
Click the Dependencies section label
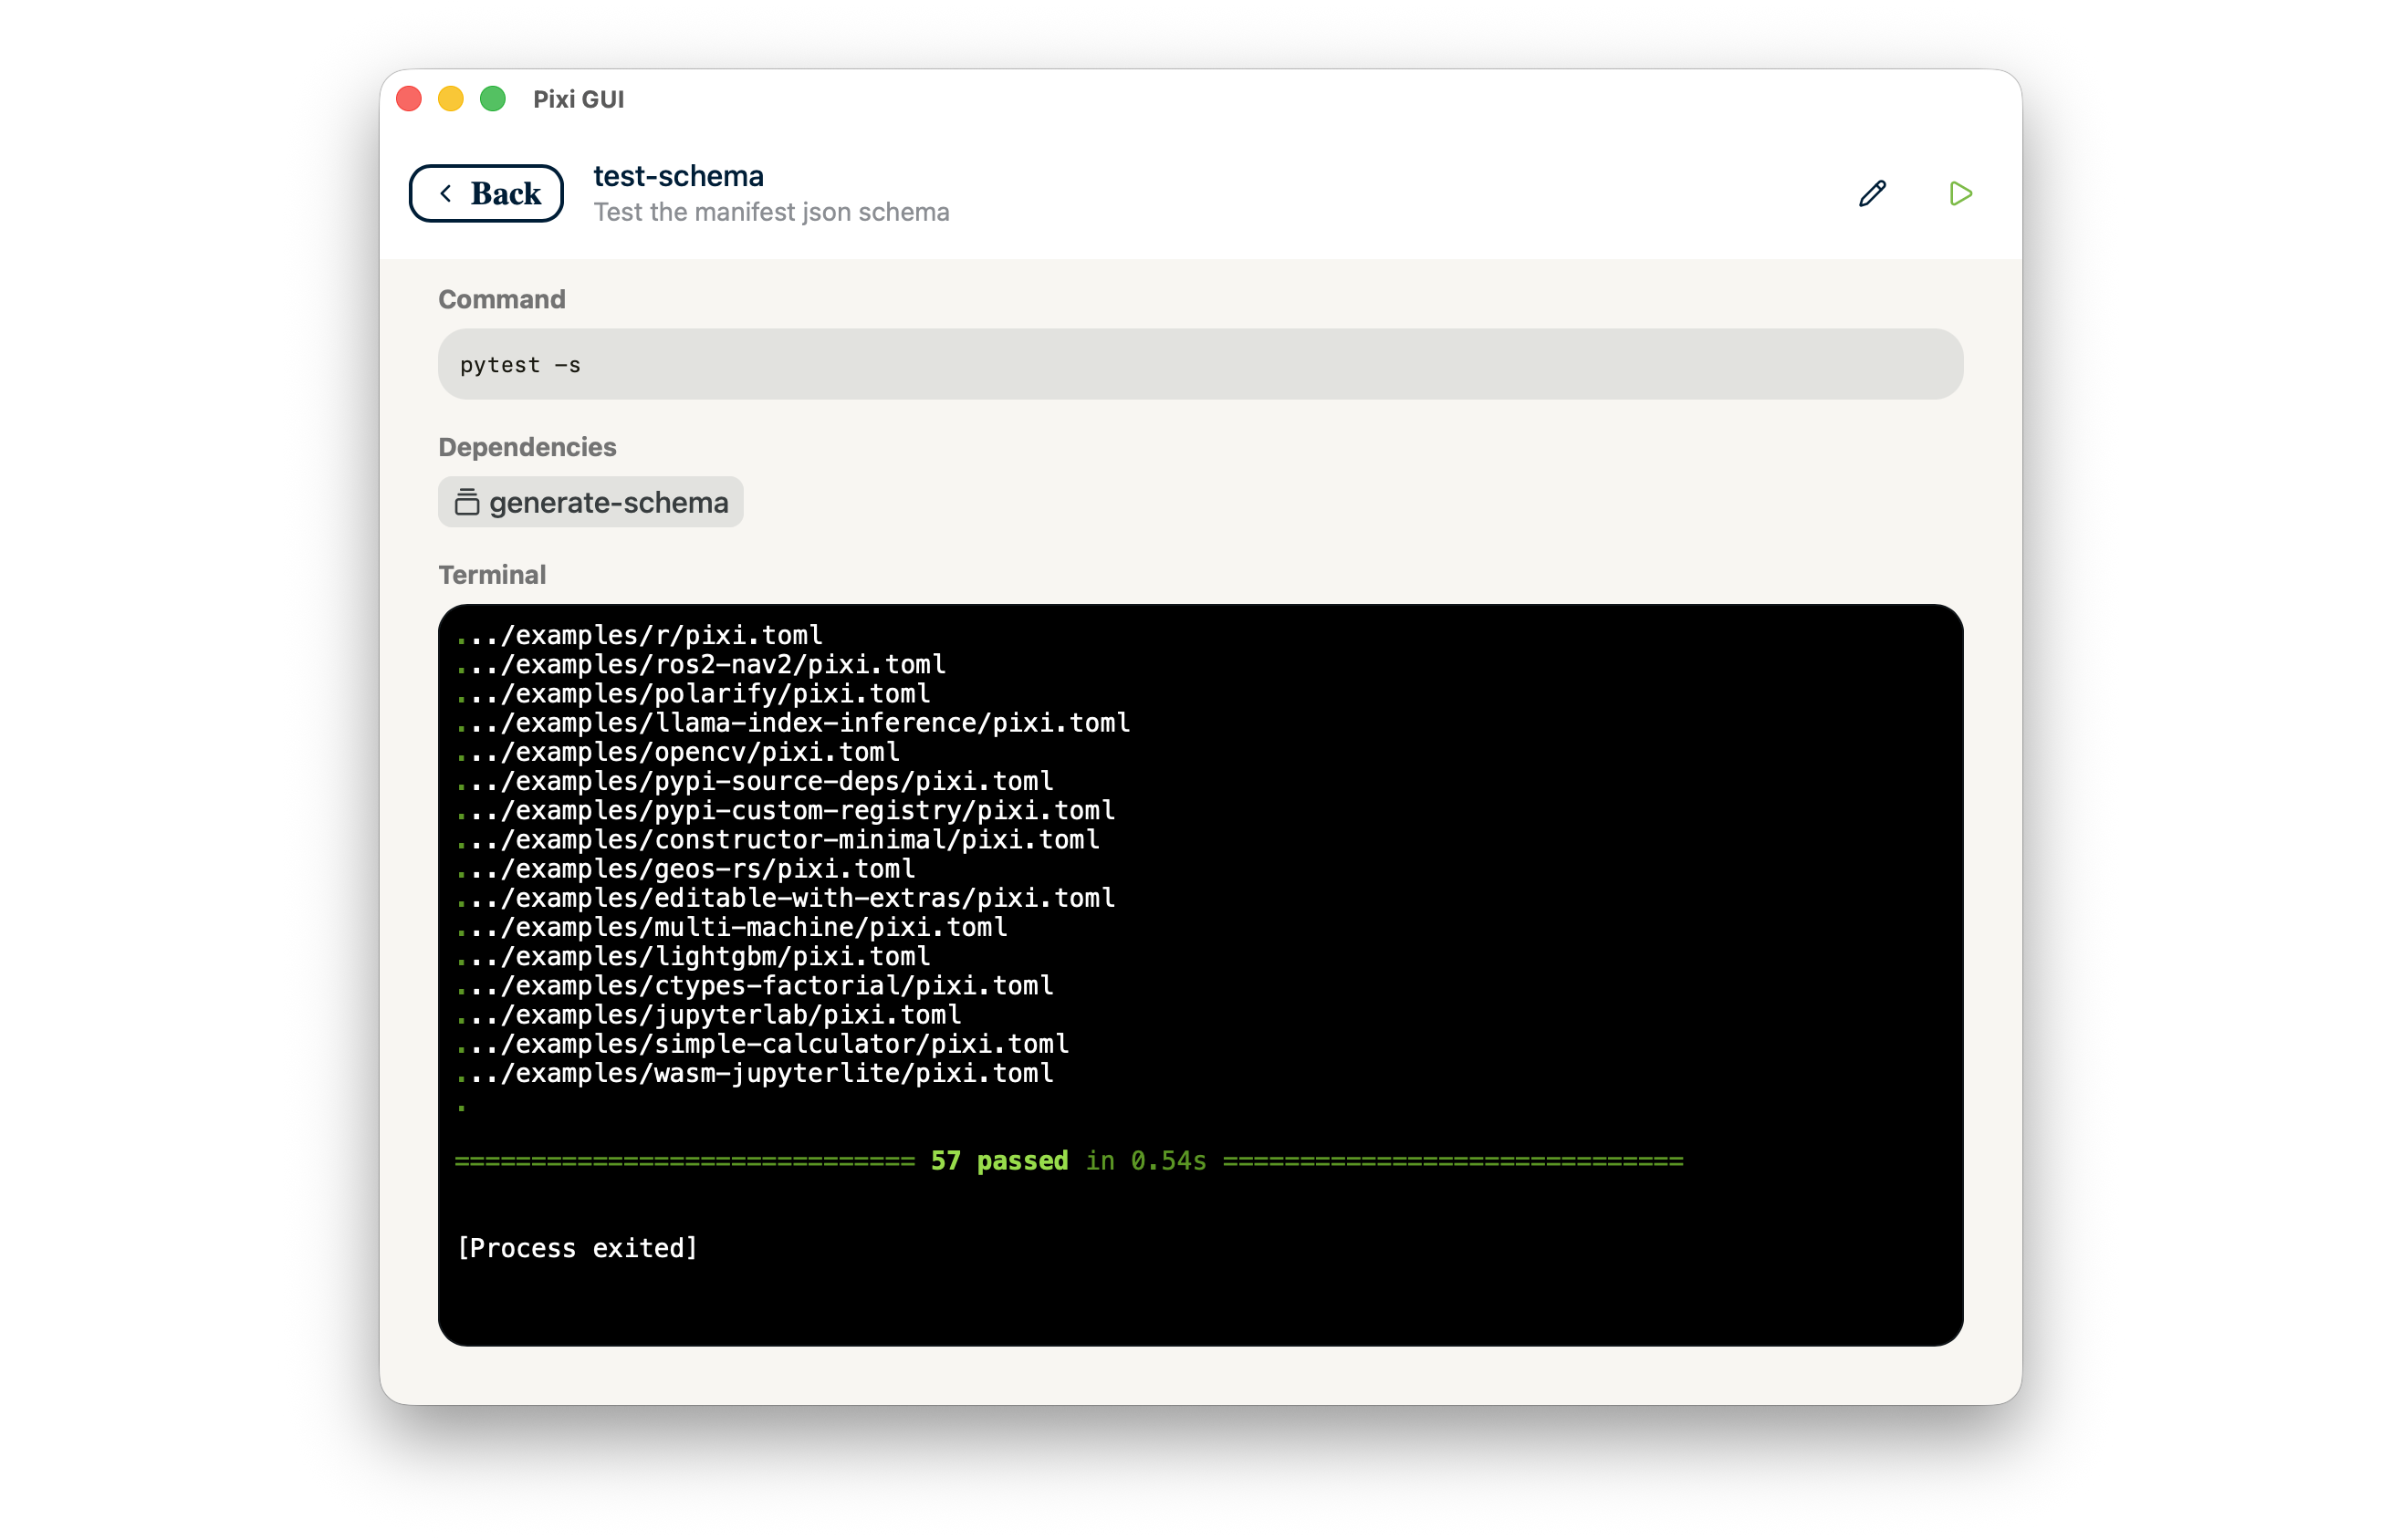point(527,447)
